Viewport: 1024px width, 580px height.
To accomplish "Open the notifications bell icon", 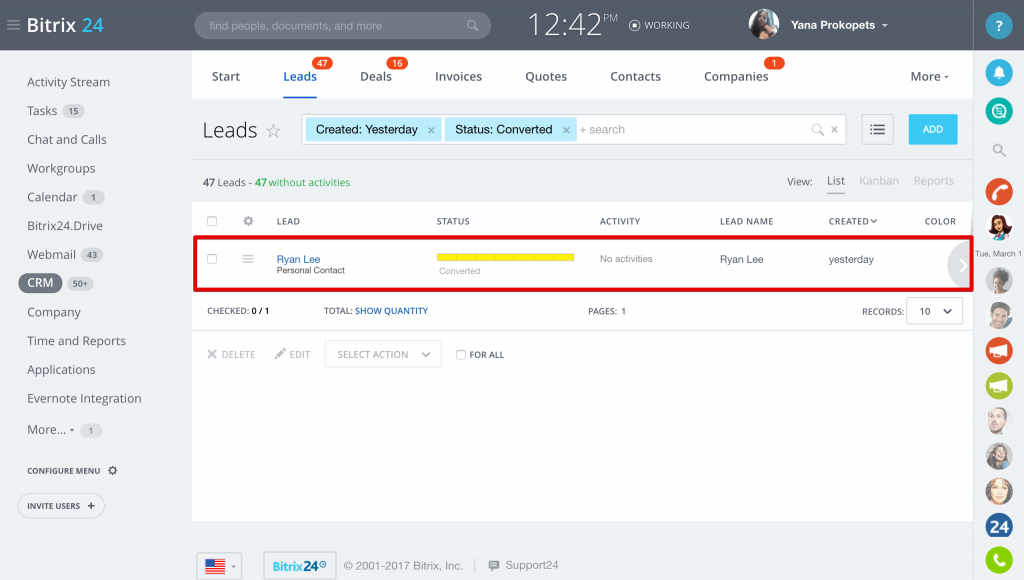I will tap(999, 72).
